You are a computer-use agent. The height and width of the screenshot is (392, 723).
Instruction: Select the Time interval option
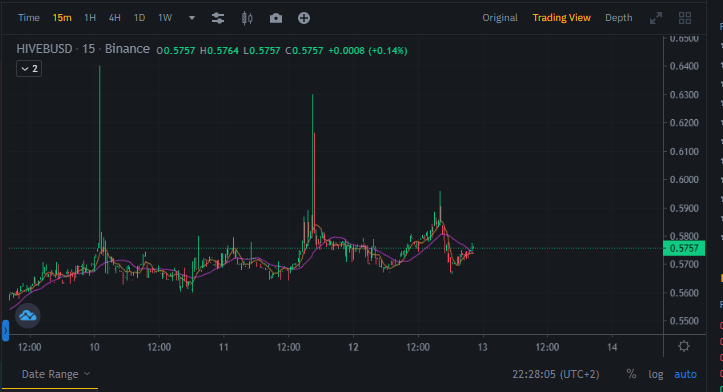pos(29,18)
